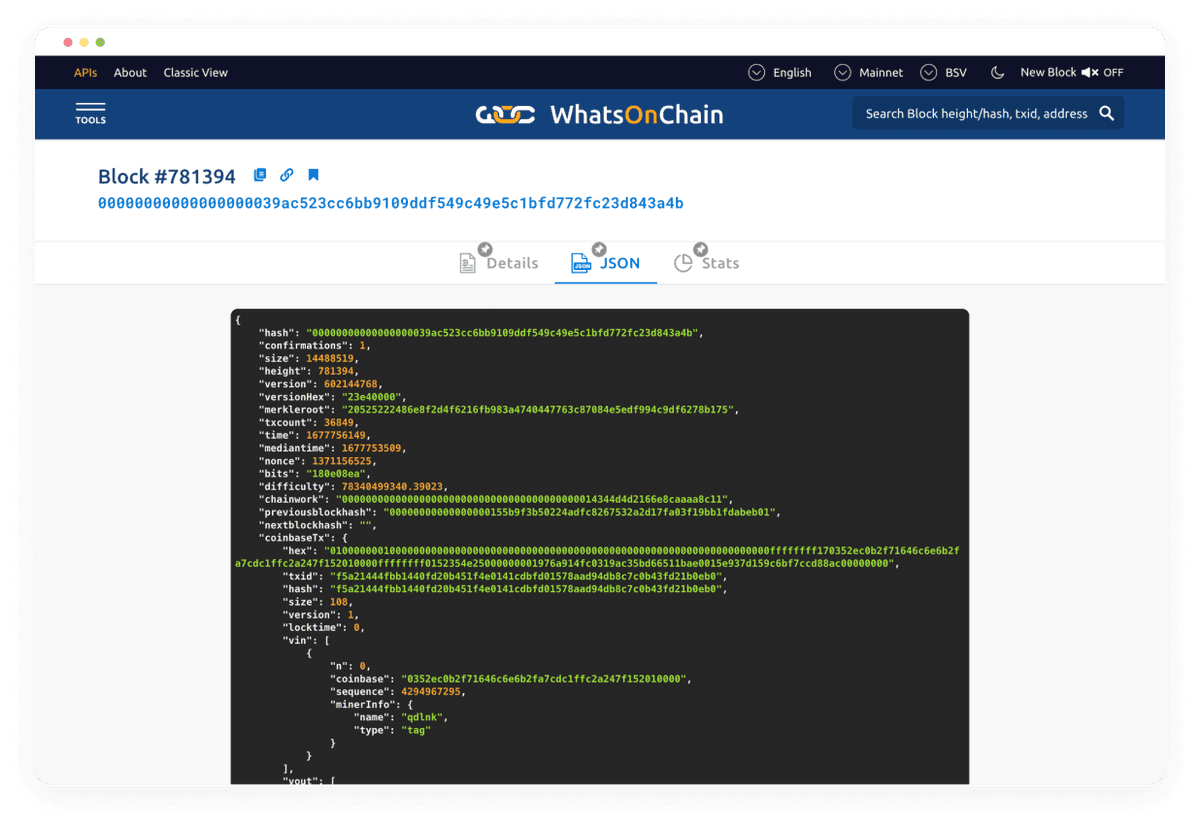Screen dimensions: 1200x827
Task: Click the WhatsOnChain chain logo
Action: pyautogui.click(x=505, y=114)
